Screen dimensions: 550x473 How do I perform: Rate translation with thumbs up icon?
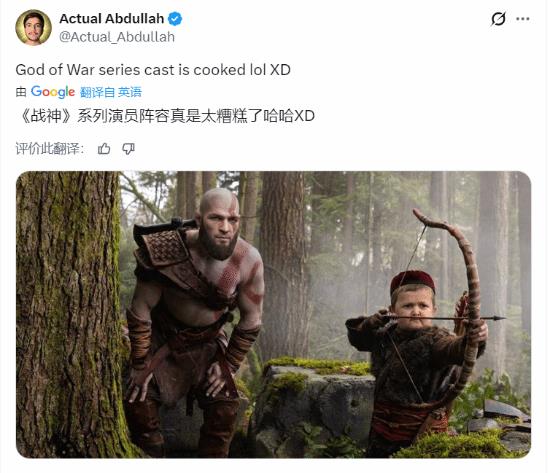[x=104, y=149]
